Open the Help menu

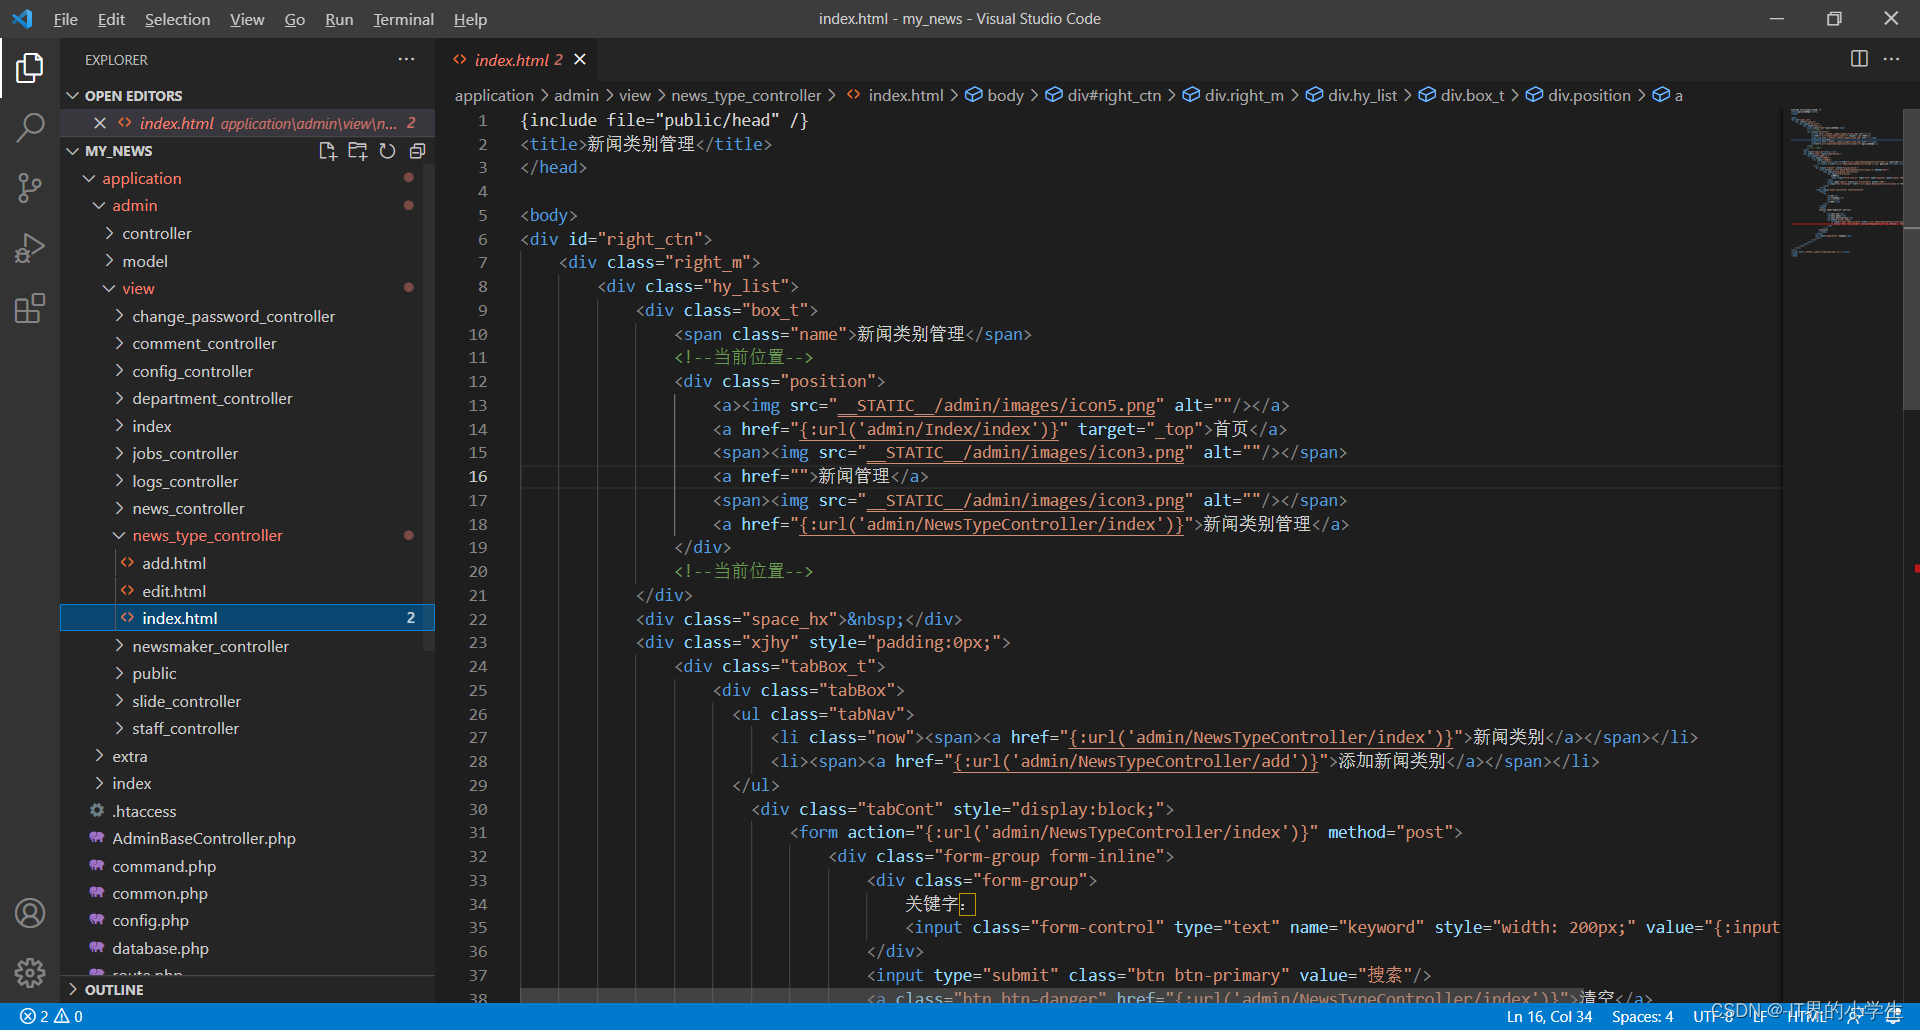[470, 19]
